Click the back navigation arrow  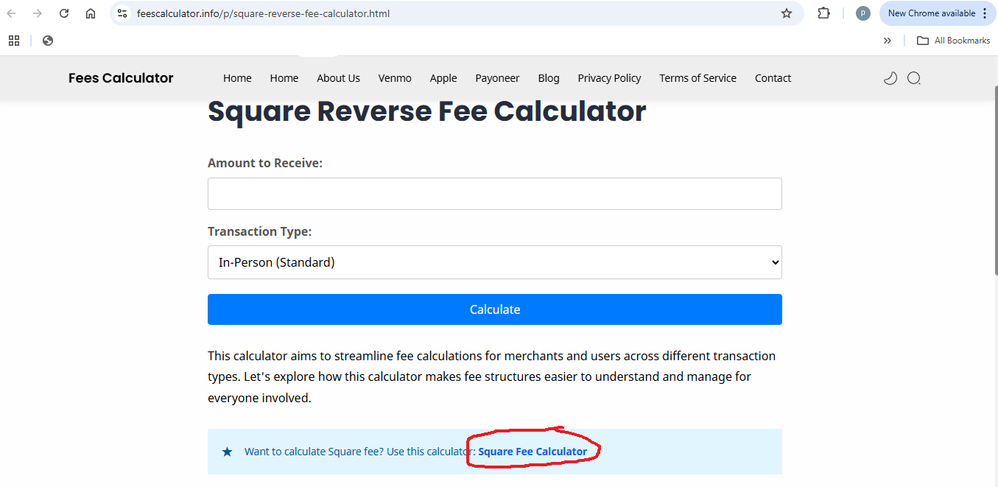coord(12,14)
